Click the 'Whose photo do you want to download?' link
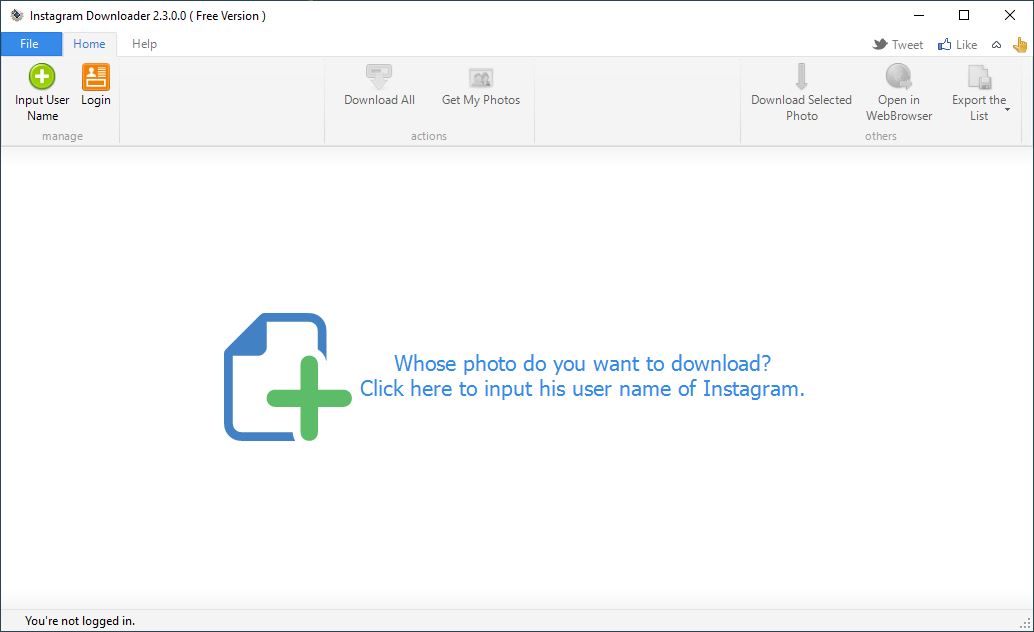The width and height of the screenshot is (1034, 632). pyautogui.click(x=582, y=363)
